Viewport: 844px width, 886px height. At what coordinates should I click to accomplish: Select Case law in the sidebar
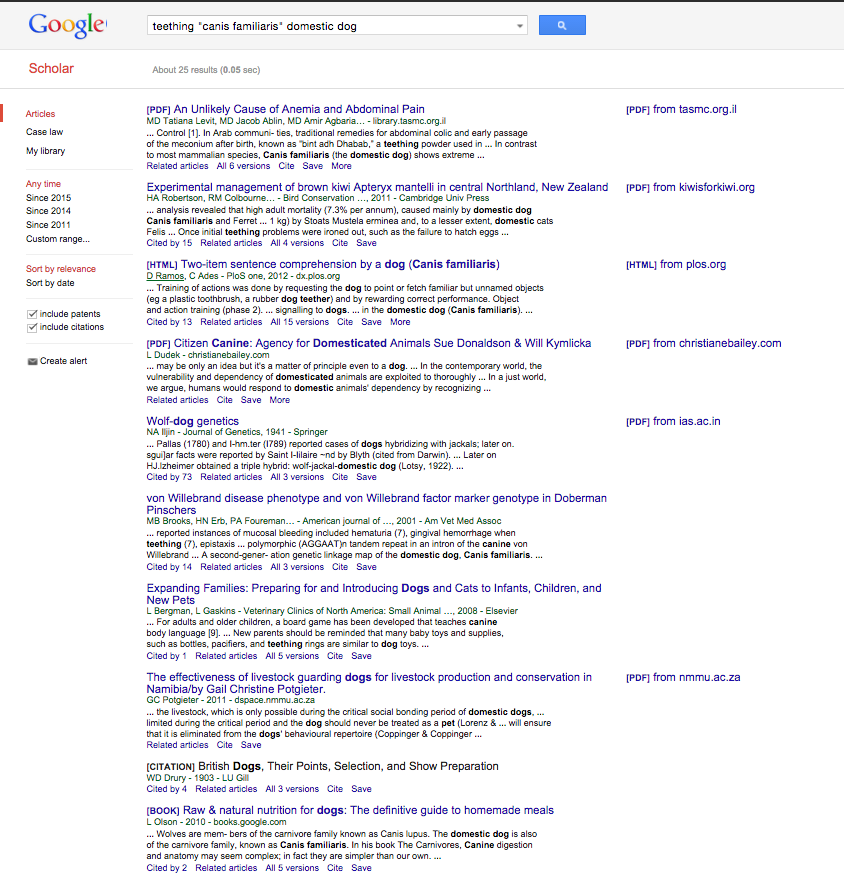(44, 132)
